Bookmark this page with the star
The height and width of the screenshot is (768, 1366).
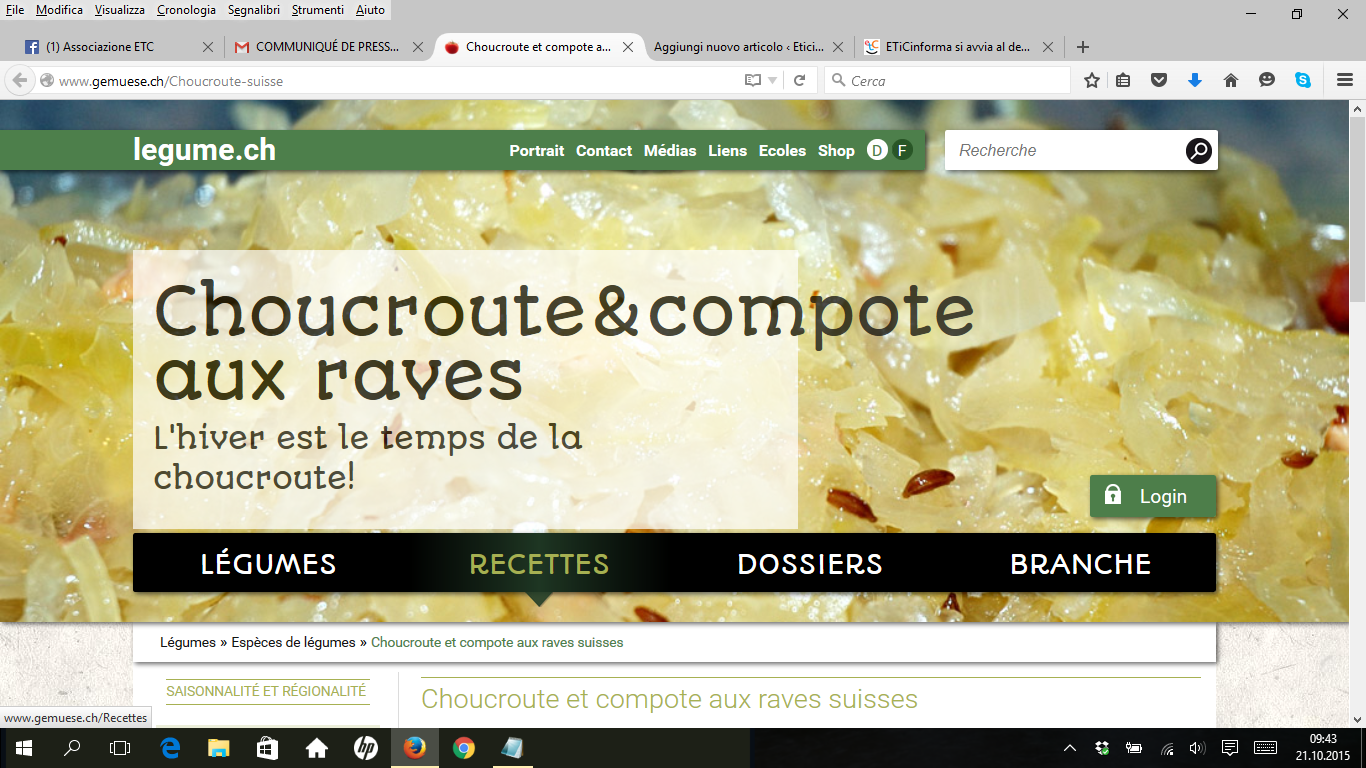(x=1092, y=80)
